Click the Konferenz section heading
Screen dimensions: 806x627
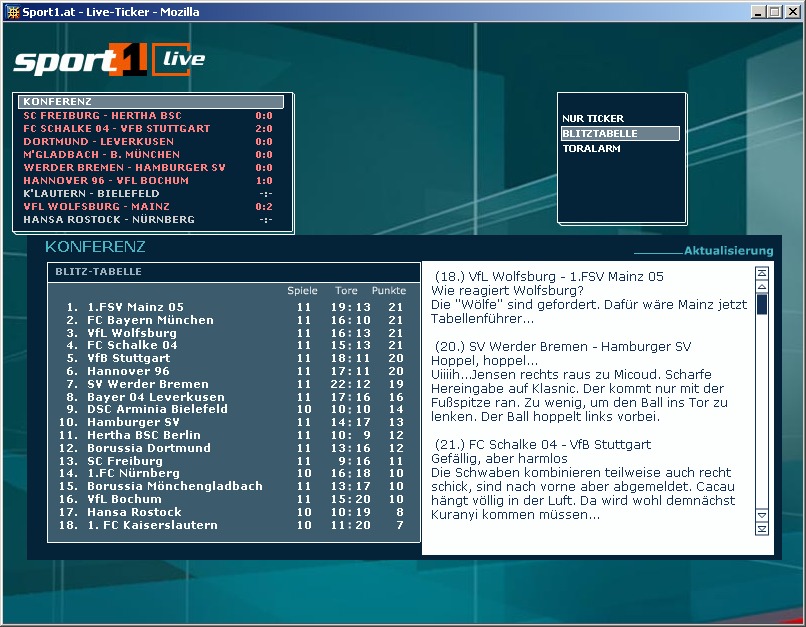[95, 247]
